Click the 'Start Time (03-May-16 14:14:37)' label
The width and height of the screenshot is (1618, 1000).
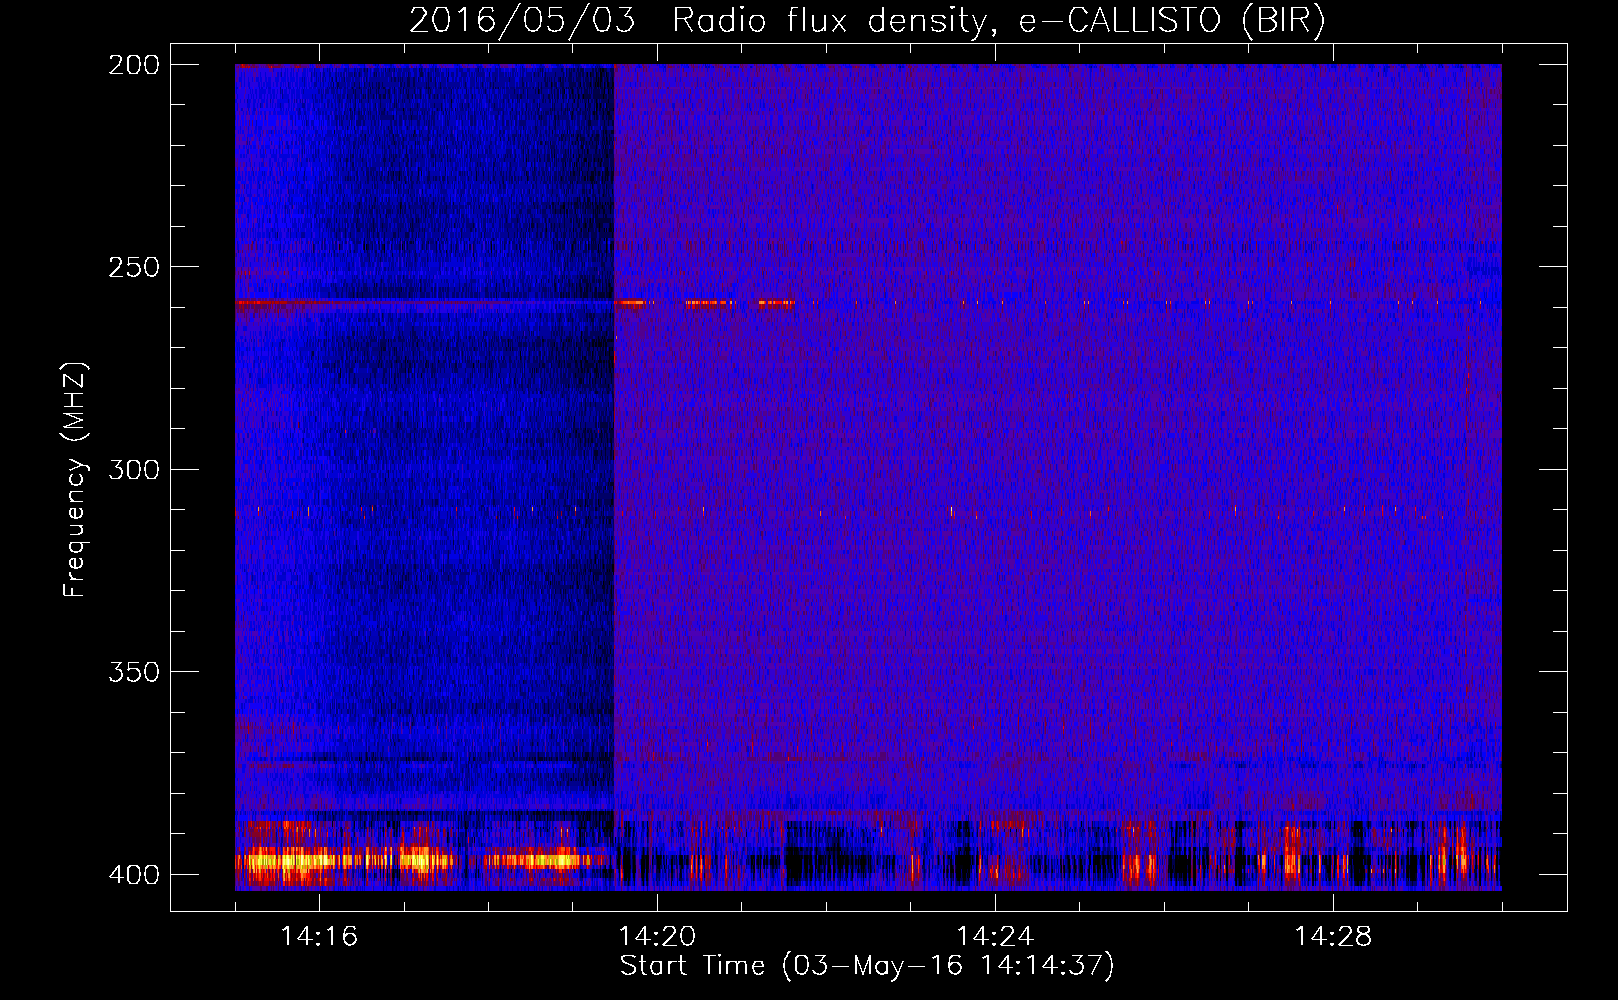(x=866, y=966)
